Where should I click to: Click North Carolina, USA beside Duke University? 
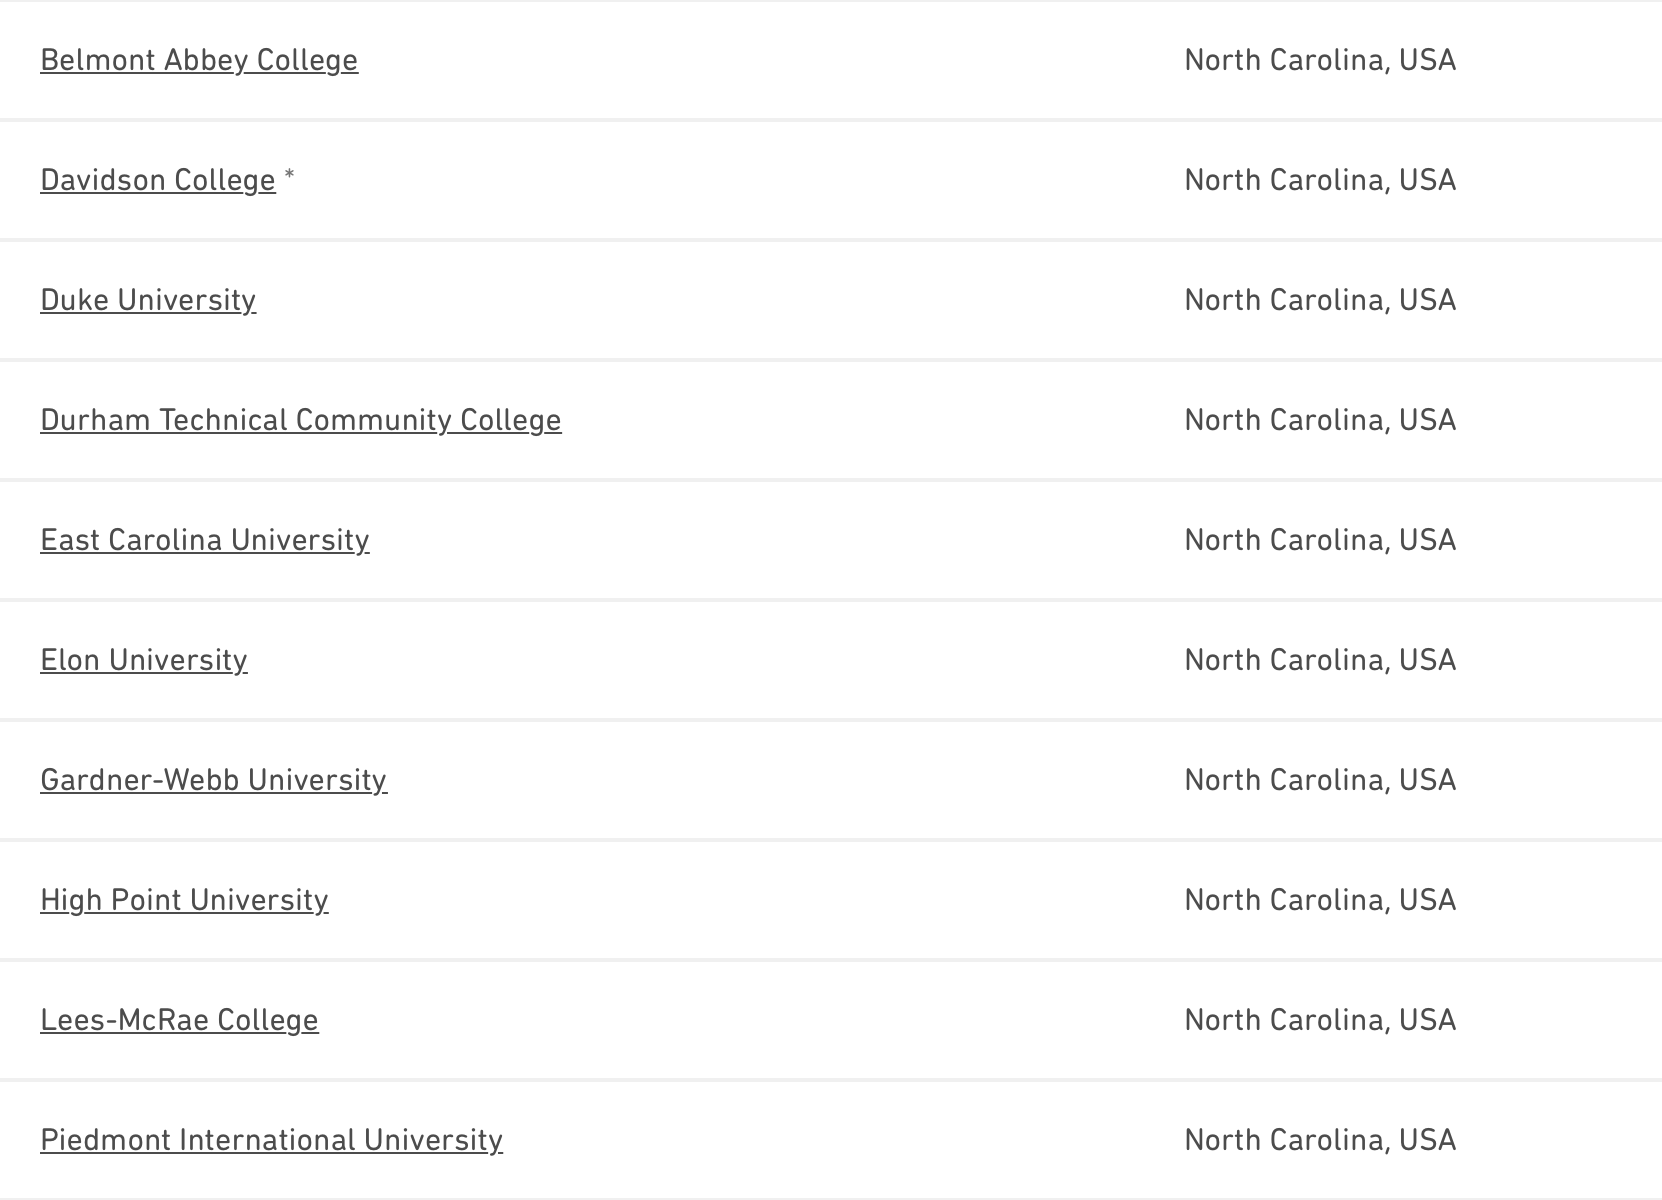click(x=1320, y=300)
